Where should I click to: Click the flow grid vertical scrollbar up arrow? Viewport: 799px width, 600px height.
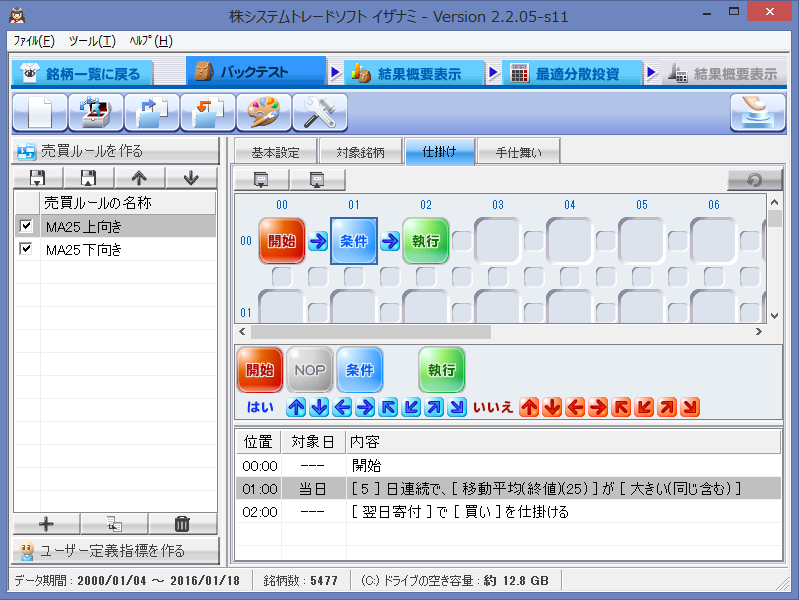click(x=775, y=202)
